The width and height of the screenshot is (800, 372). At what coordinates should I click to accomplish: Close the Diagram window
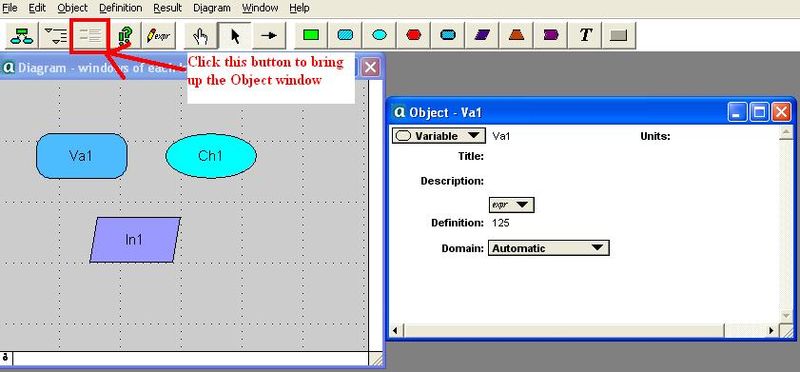click(x=371, y=68)
